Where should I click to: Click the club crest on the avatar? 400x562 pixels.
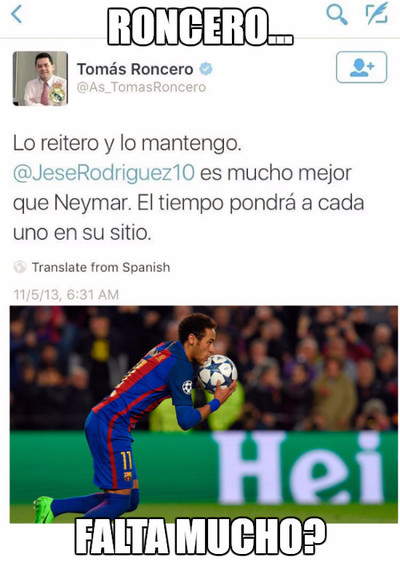pos(57,94)
